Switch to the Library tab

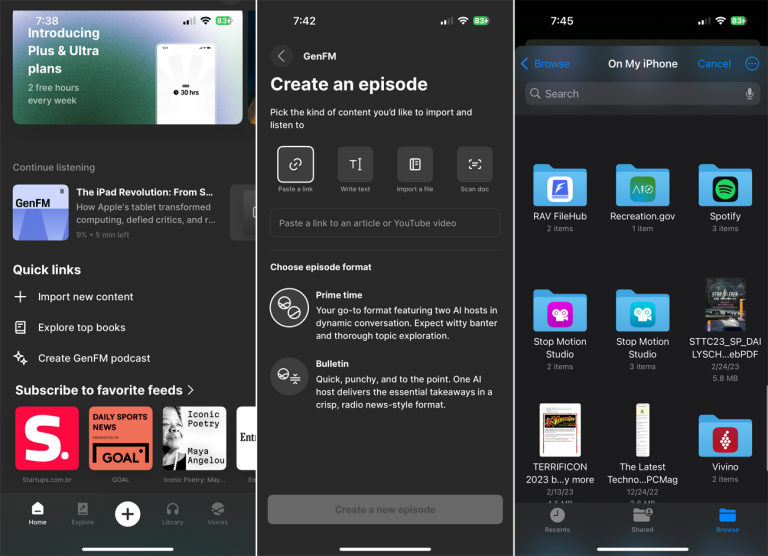coord(172,513)
